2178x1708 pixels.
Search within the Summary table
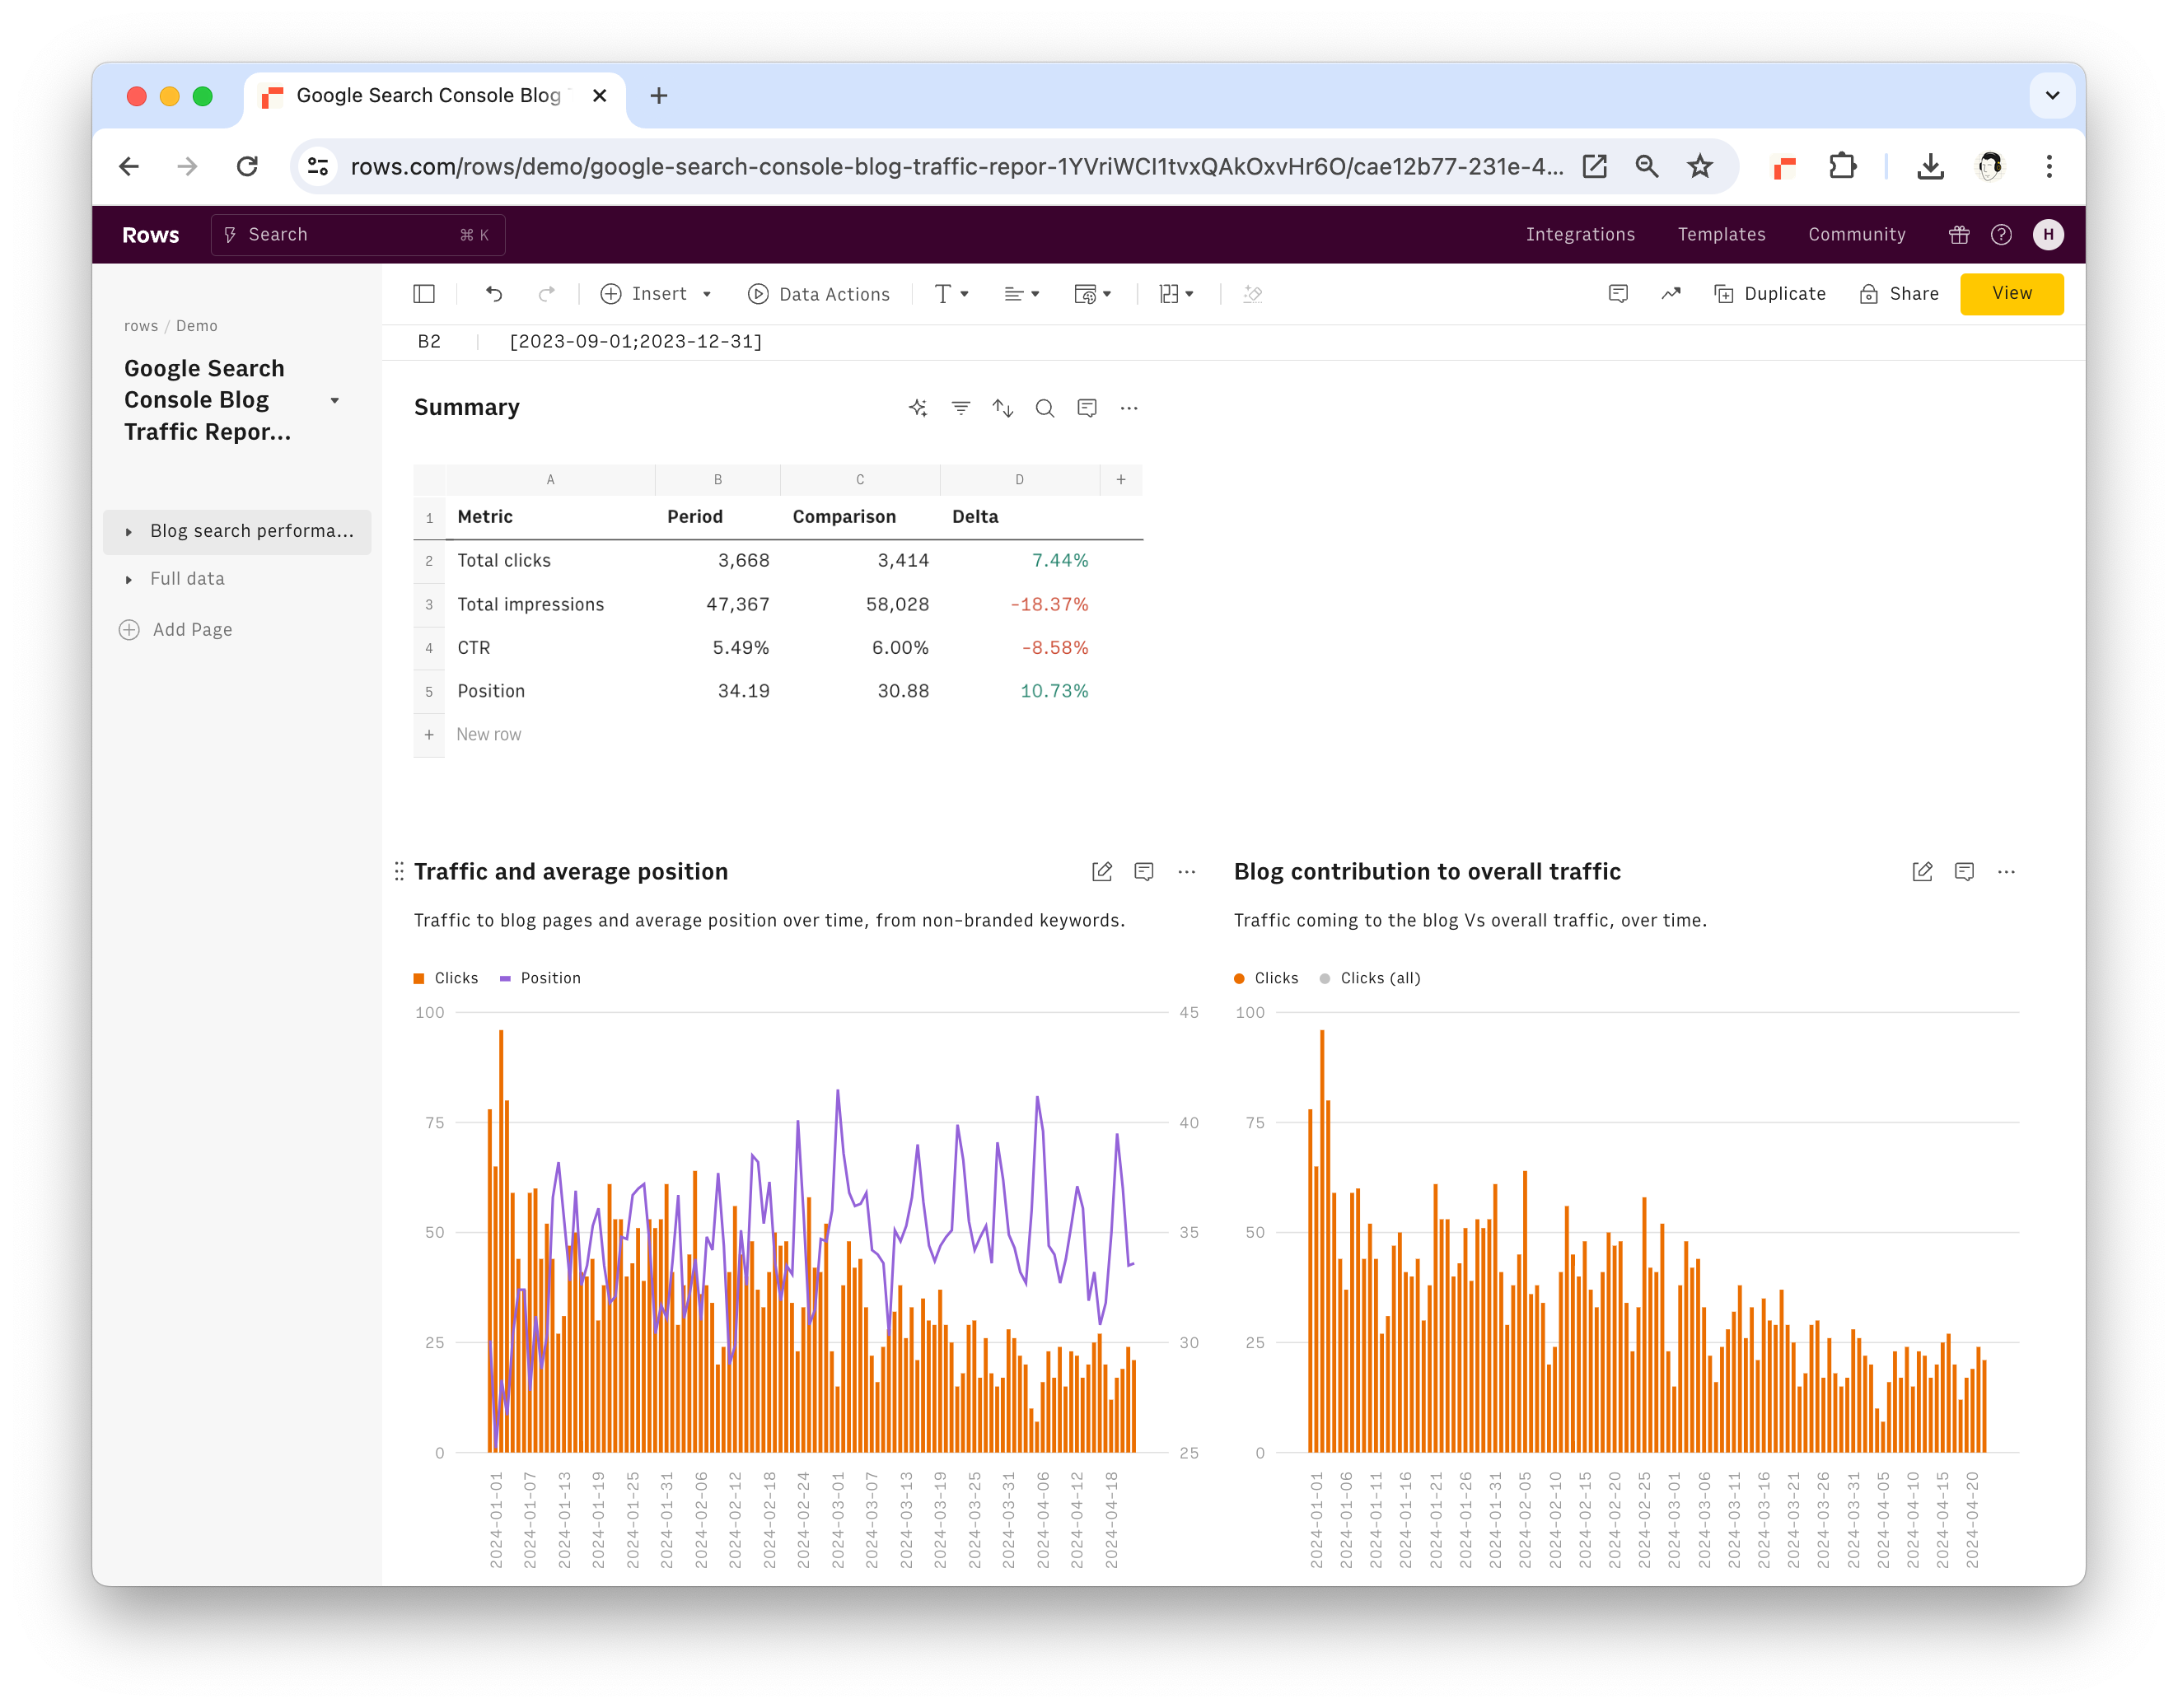point(1044,408)
